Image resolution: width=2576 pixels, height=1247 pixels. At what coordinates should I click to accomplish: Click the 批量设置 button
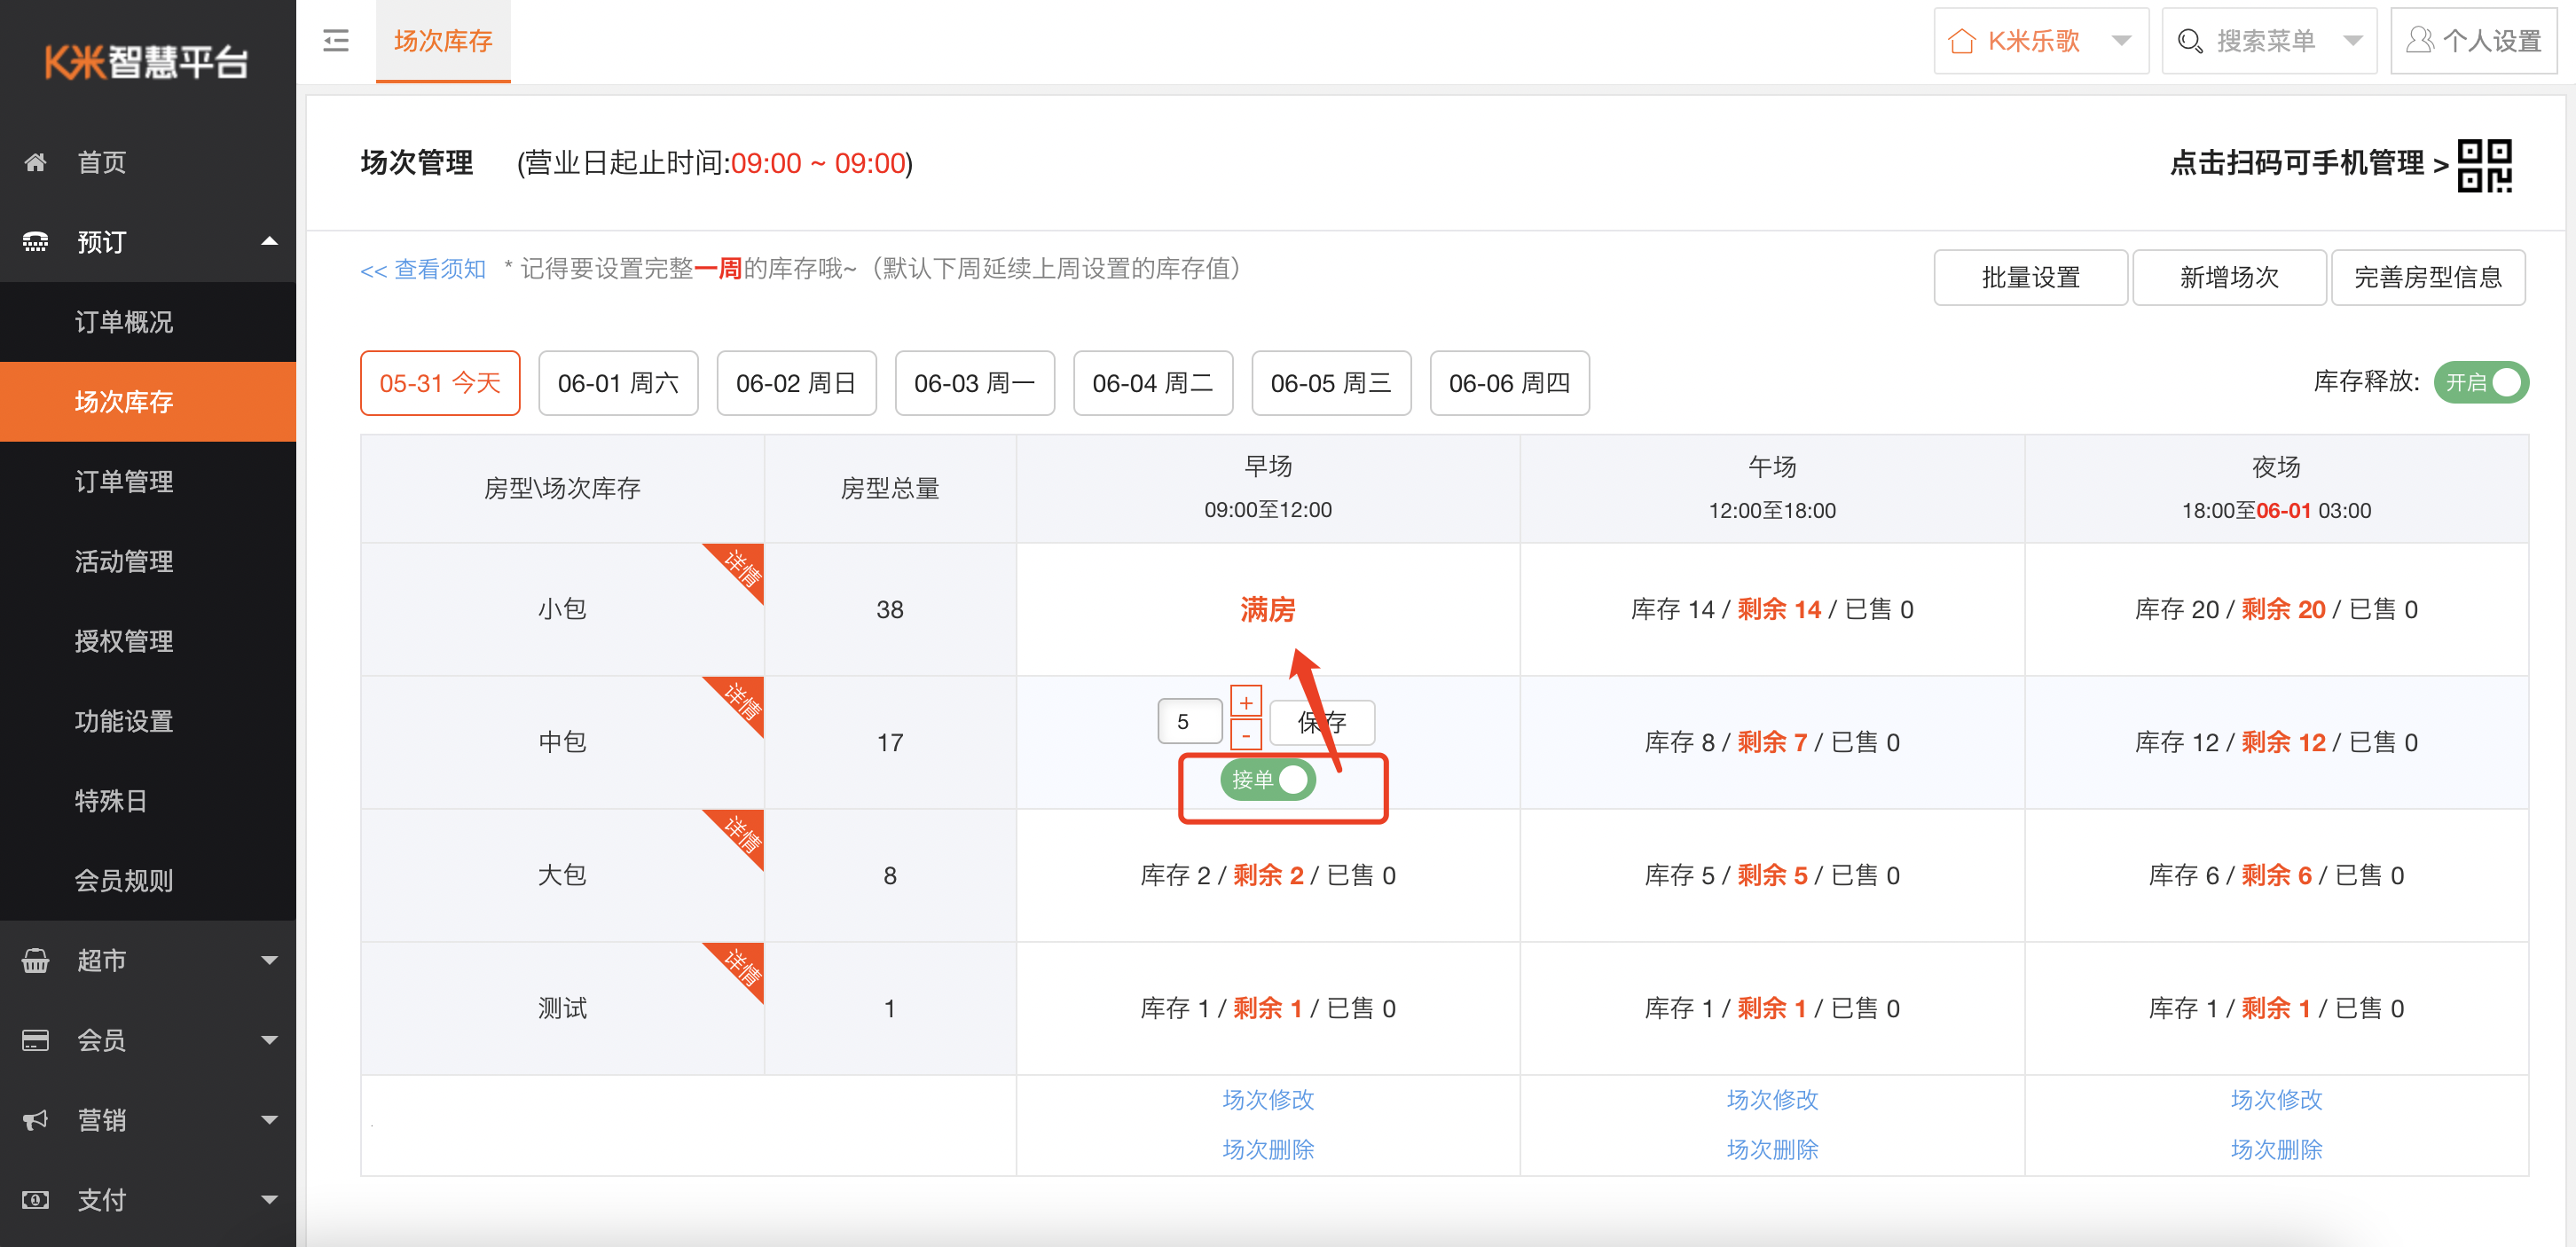(2031, 277)
